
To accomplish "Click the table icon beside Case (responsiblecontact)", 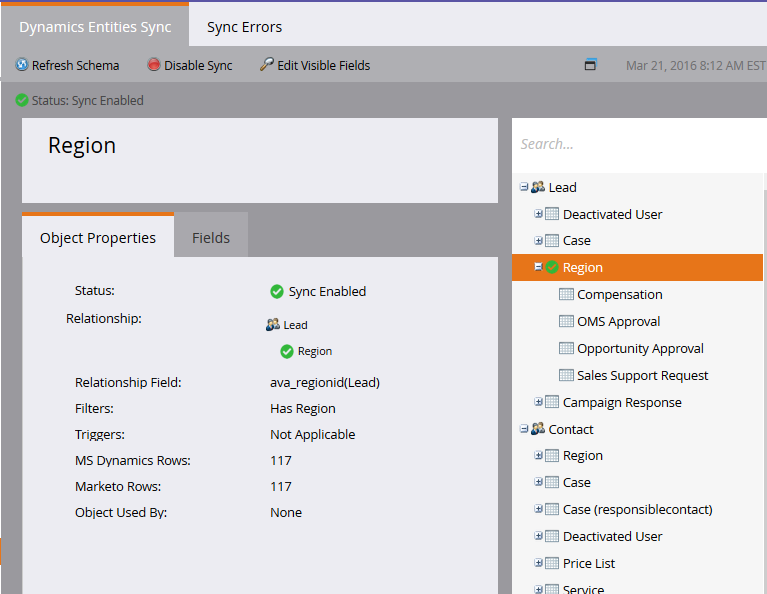I will [552, 509].
